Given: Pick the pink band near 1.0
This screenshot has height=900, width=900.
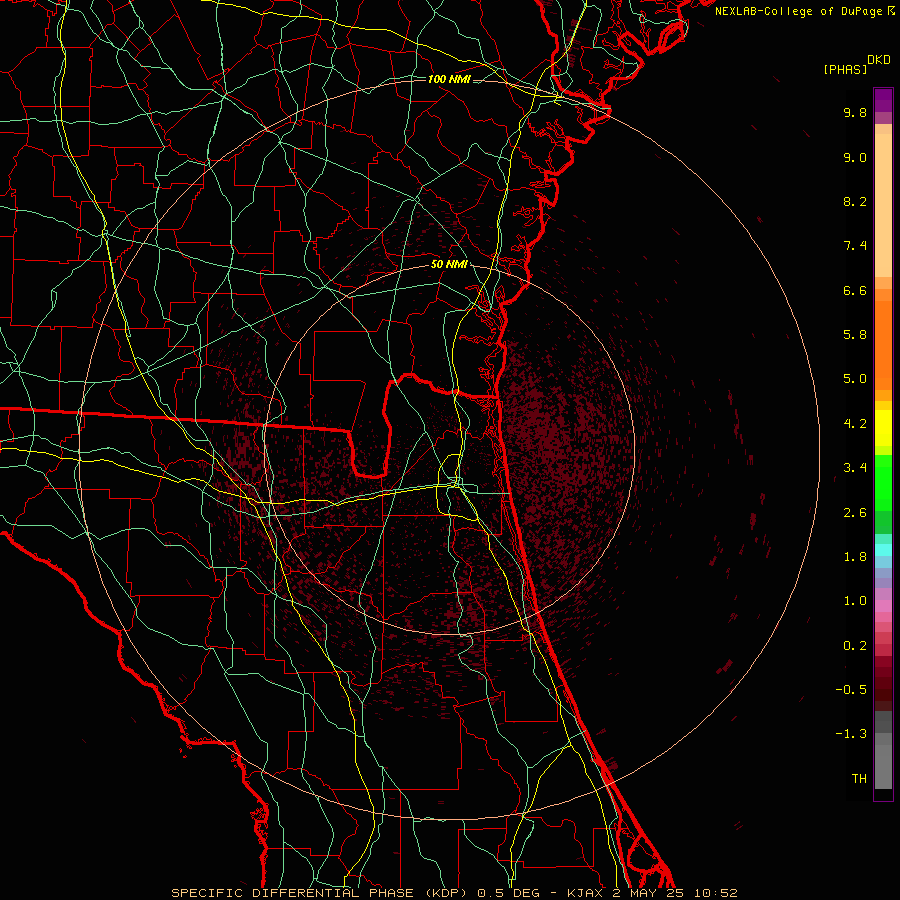Looking at the screenshot, I should (x=883, y=606).
